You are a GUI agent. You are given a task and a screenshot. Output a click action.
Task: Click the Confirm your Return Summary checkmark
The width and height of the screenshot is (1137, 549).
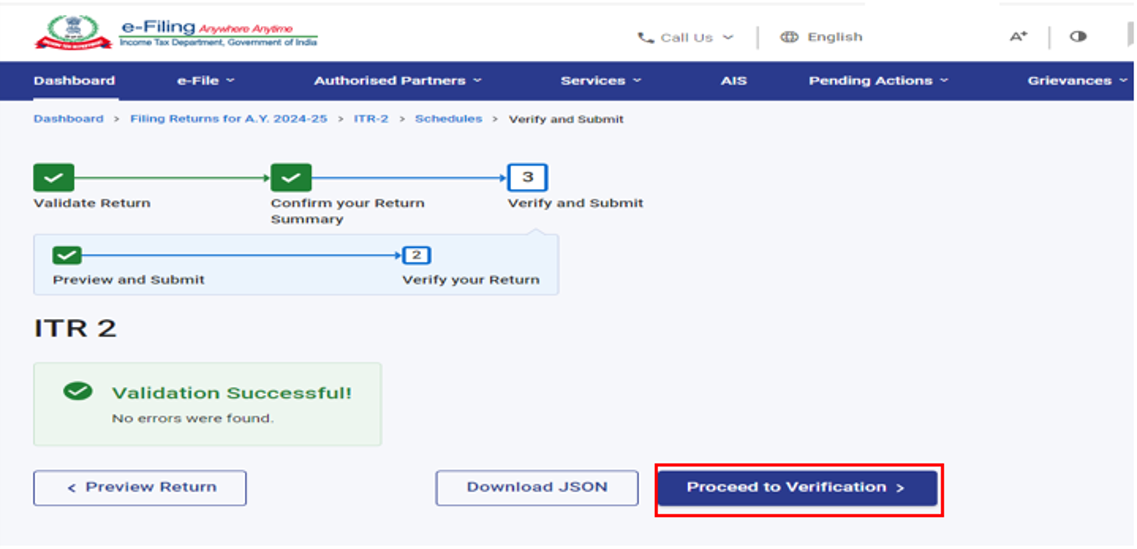tap(291, 178)
